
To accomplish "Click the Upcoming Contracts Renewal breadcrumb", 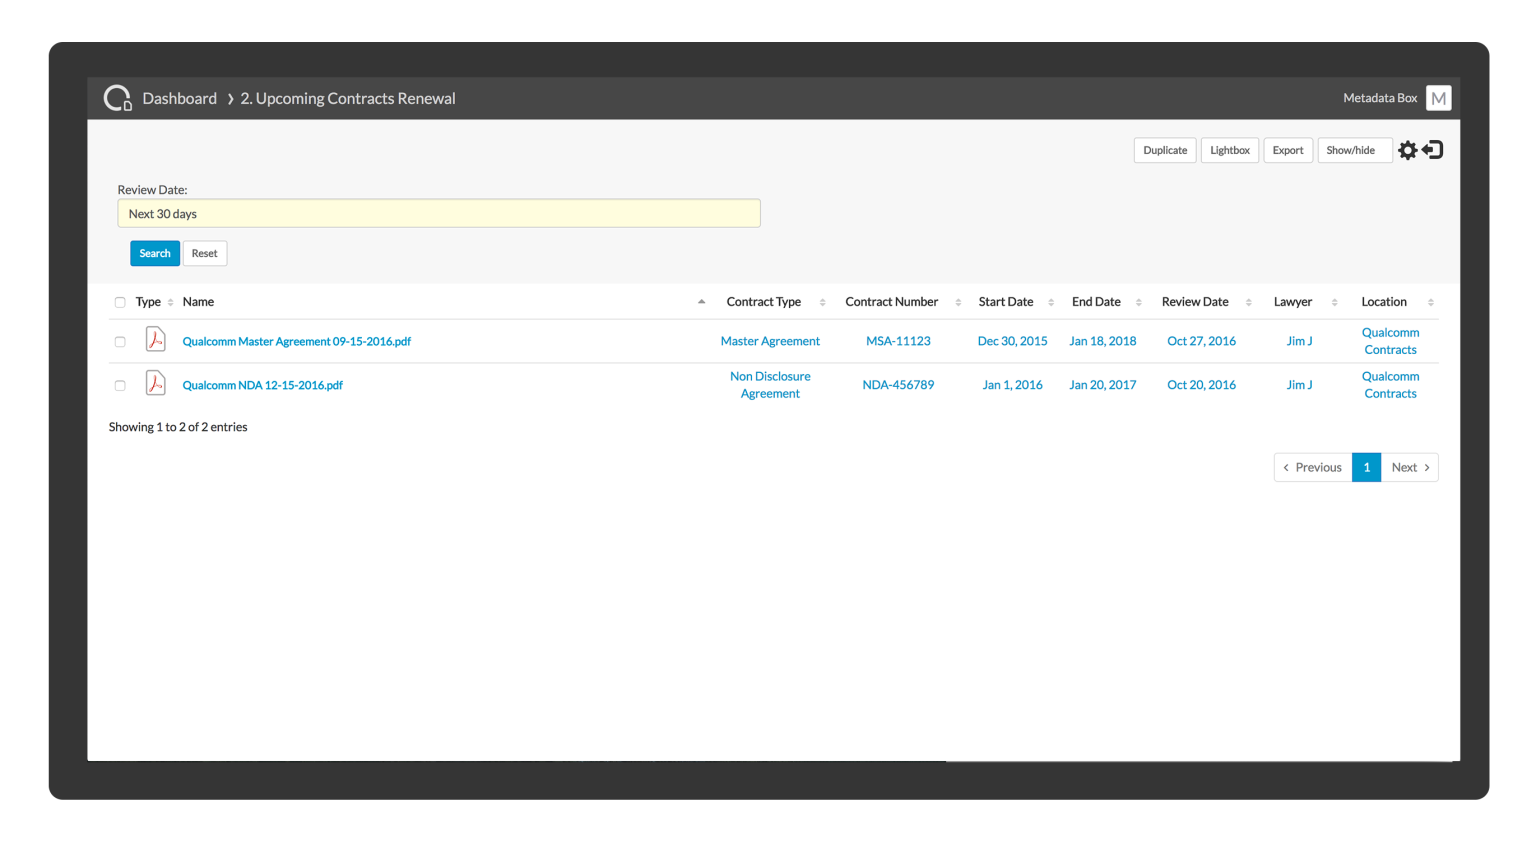I will 348,97.
